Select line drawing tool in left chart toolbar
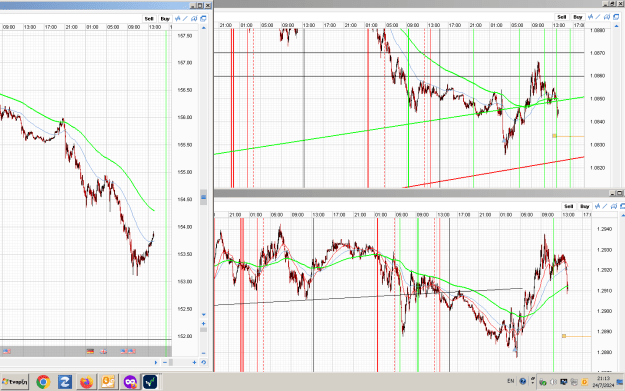The image size is (625, 391). click(185, 19)
